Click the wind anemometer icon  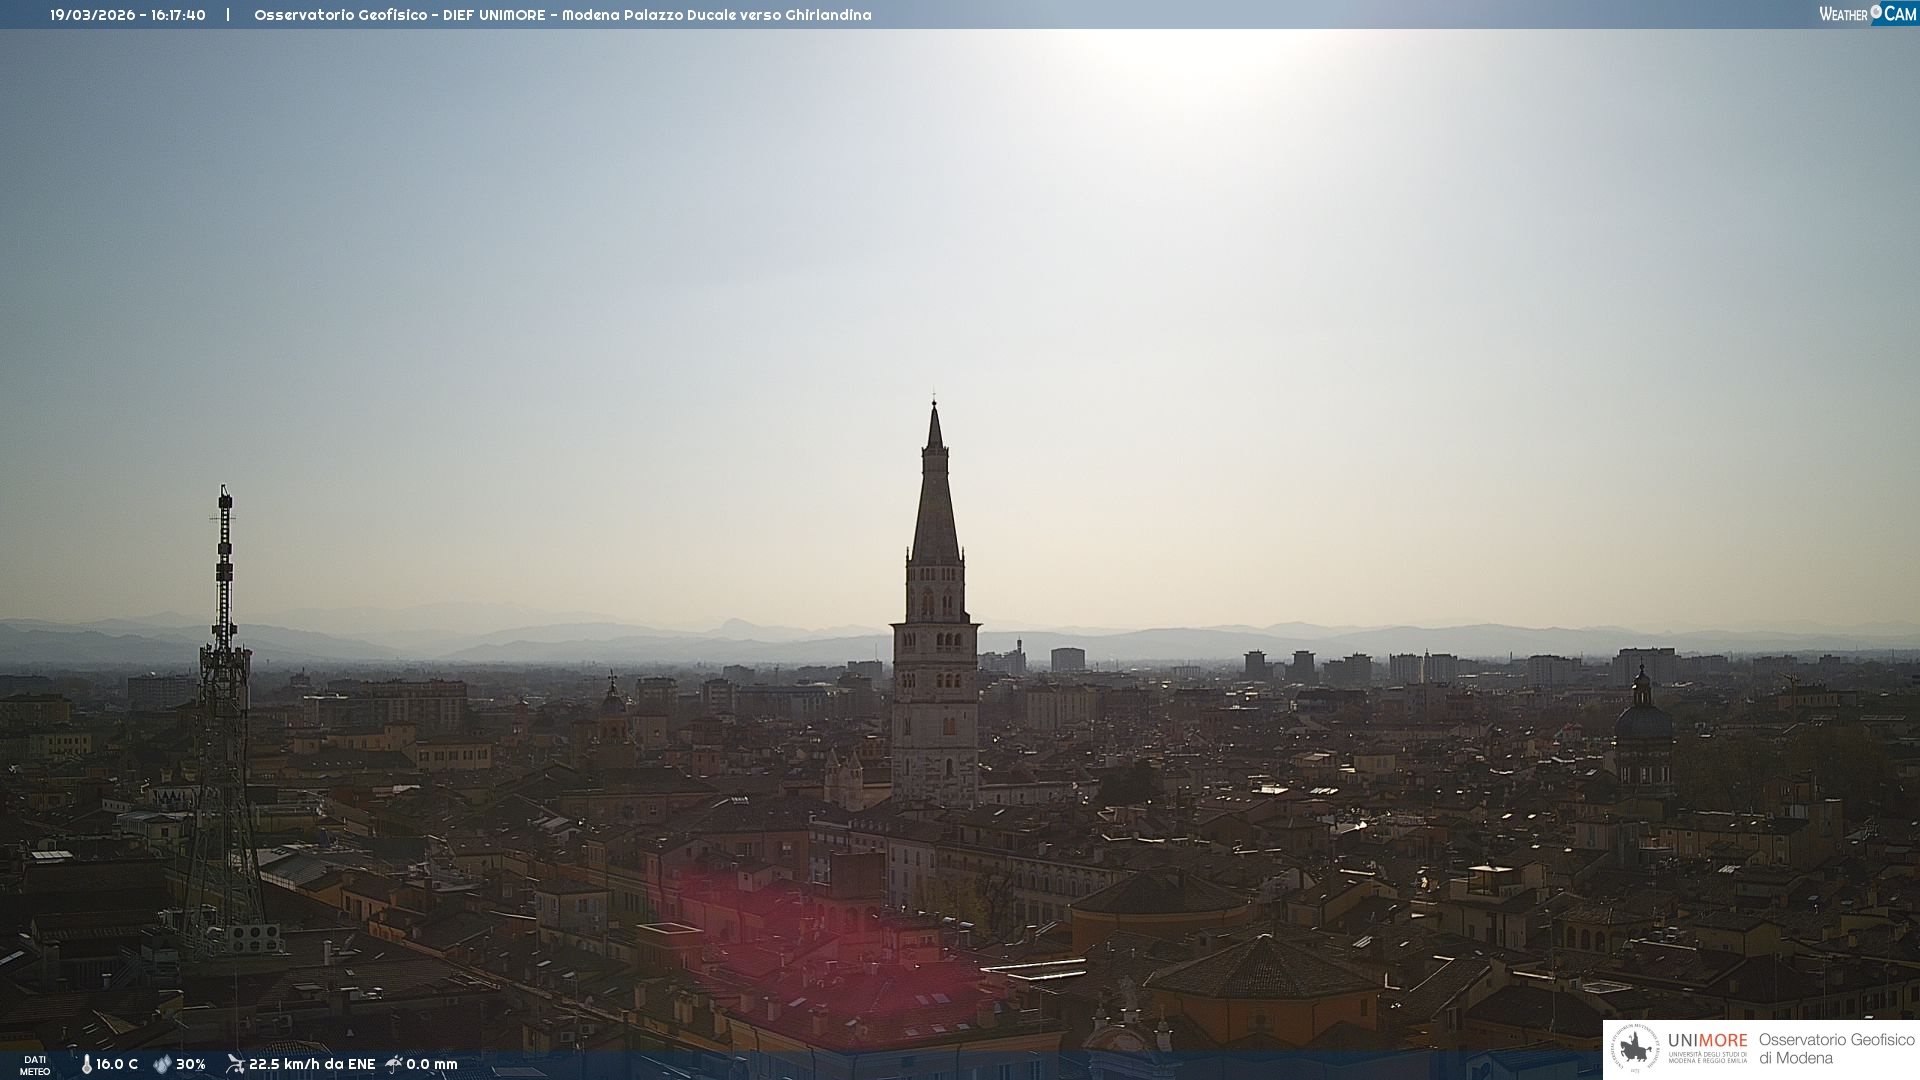(235, 1064)
